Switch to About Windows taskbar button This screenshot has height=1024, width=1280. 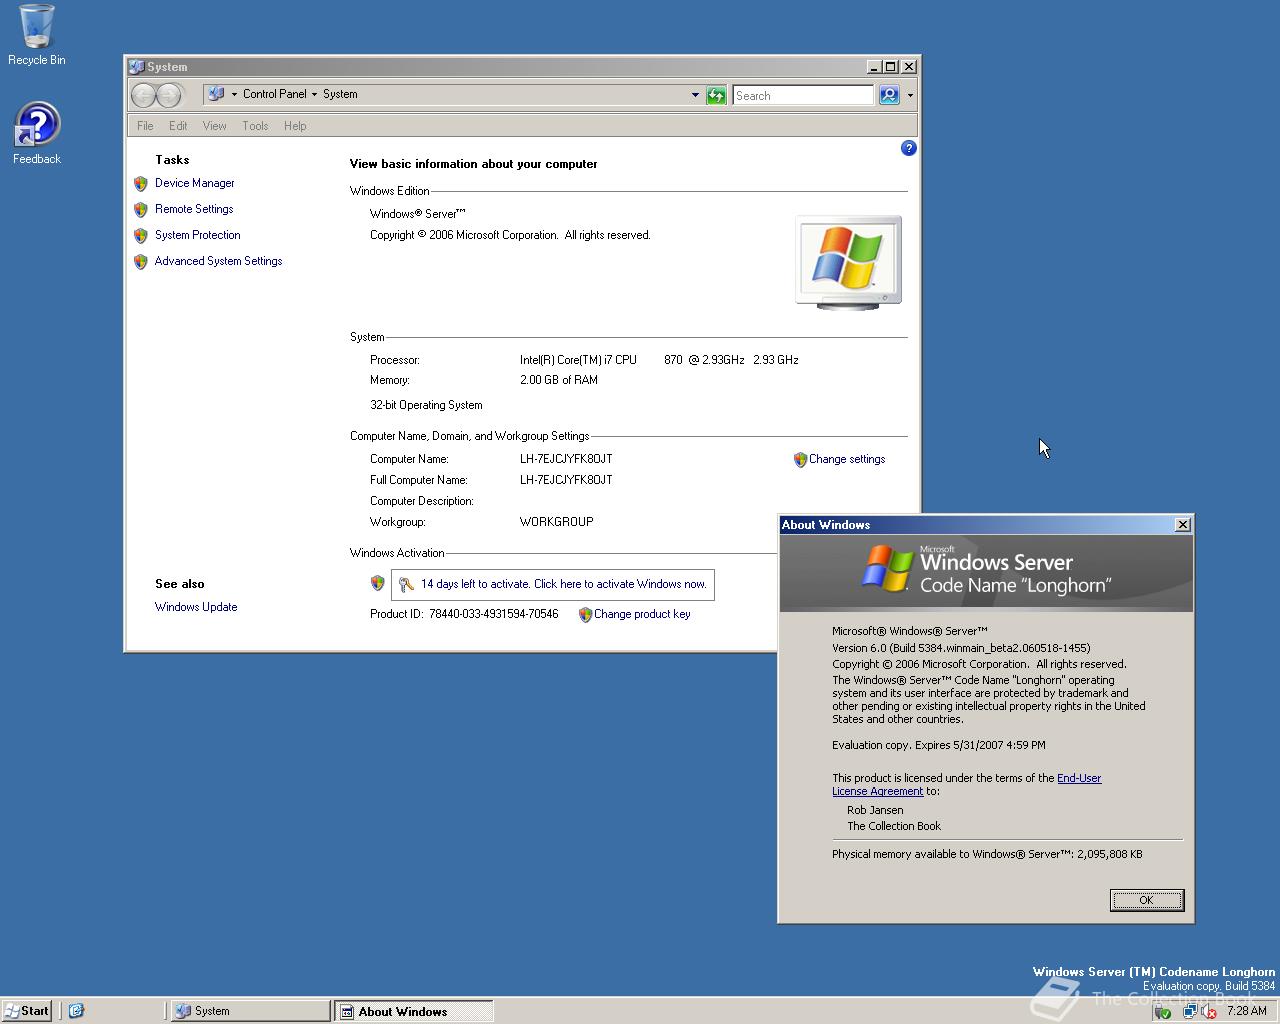pyautogui.click(x=413, y=1011)
